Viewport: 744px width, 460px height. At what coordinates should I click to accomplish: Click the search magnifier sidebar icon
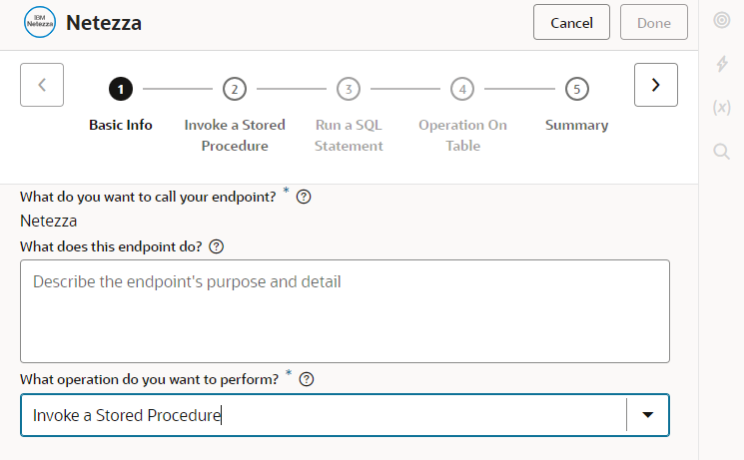(x=721, y=151)
